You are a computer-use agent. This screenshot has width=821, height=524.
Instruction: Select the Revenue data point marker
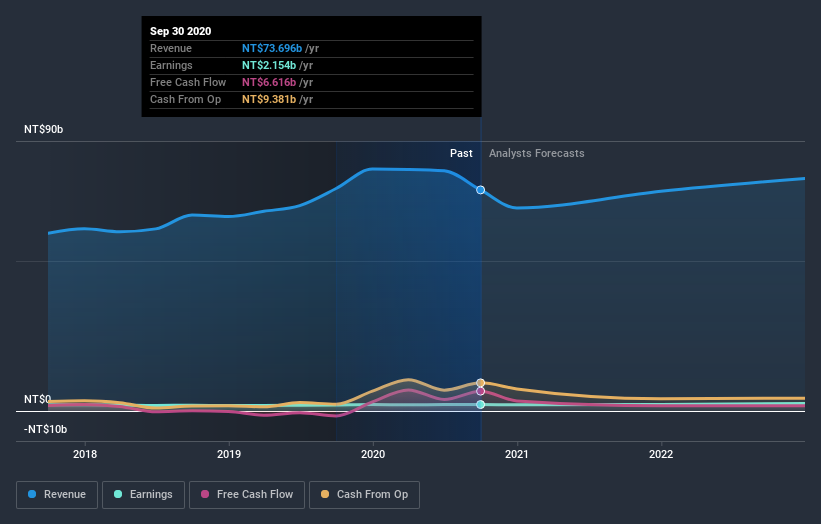pyautogui.click(x=480, y=190)
